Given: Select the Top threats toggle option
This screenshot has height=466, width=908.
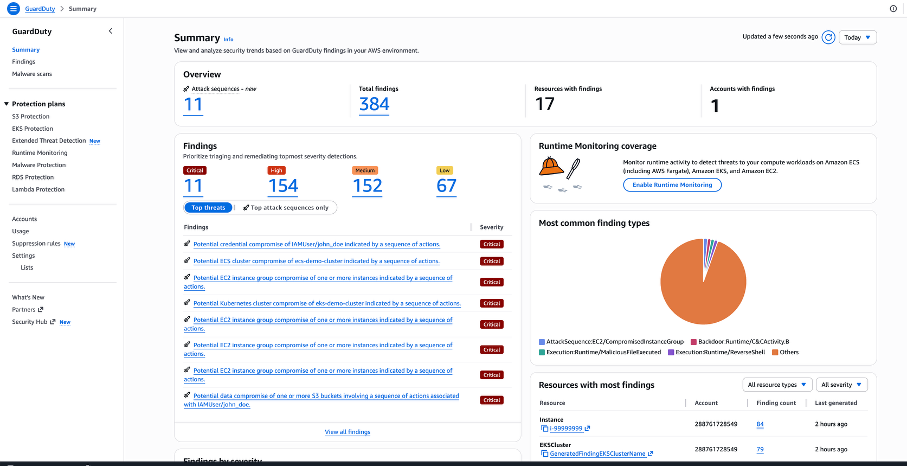Looking at the screenshot, I should [x=208, y=208].
